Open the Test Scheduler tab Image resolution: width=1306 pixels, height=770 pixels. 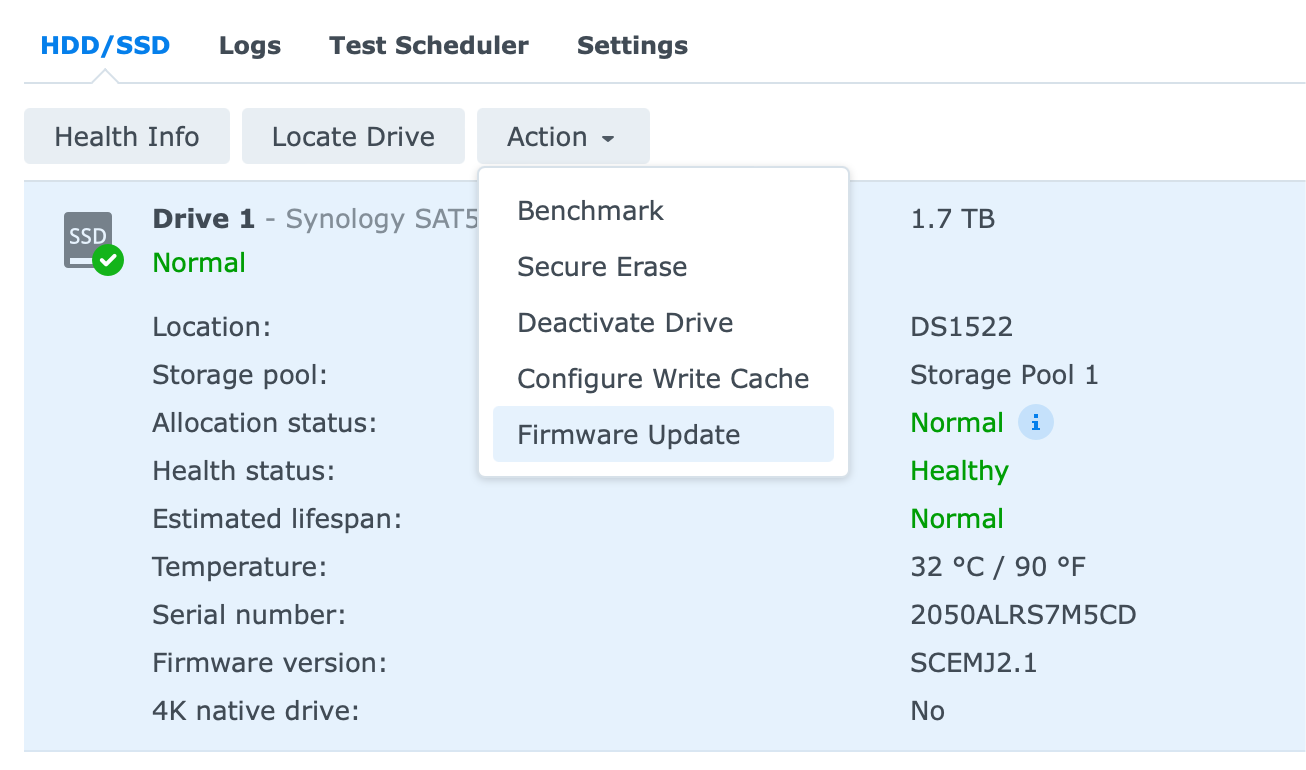(x=429, y=45)
